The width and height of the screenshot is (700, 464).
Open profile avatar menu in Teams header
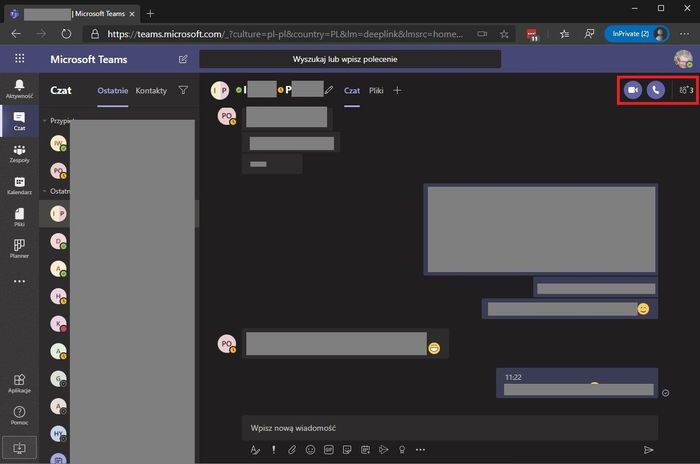[683, 59]
